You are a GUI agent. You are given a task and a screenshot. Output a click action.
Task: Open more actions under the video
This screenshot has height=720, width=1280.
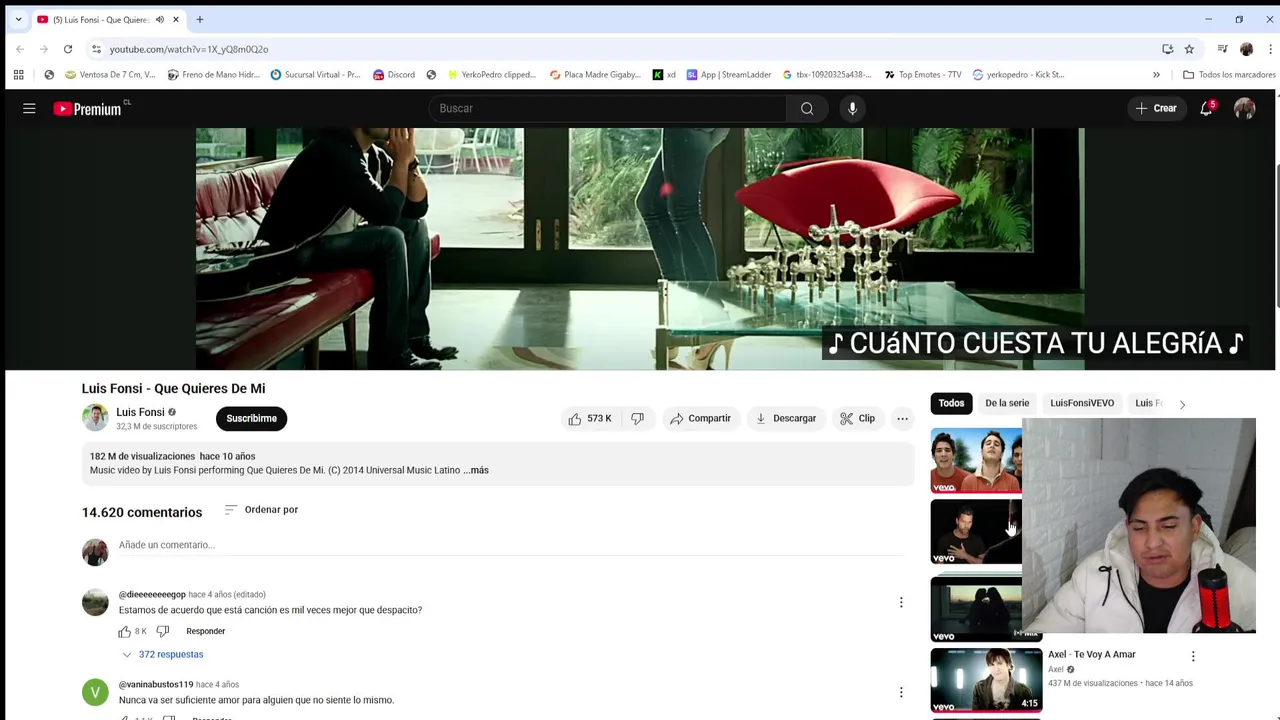[x=902, y=418]
